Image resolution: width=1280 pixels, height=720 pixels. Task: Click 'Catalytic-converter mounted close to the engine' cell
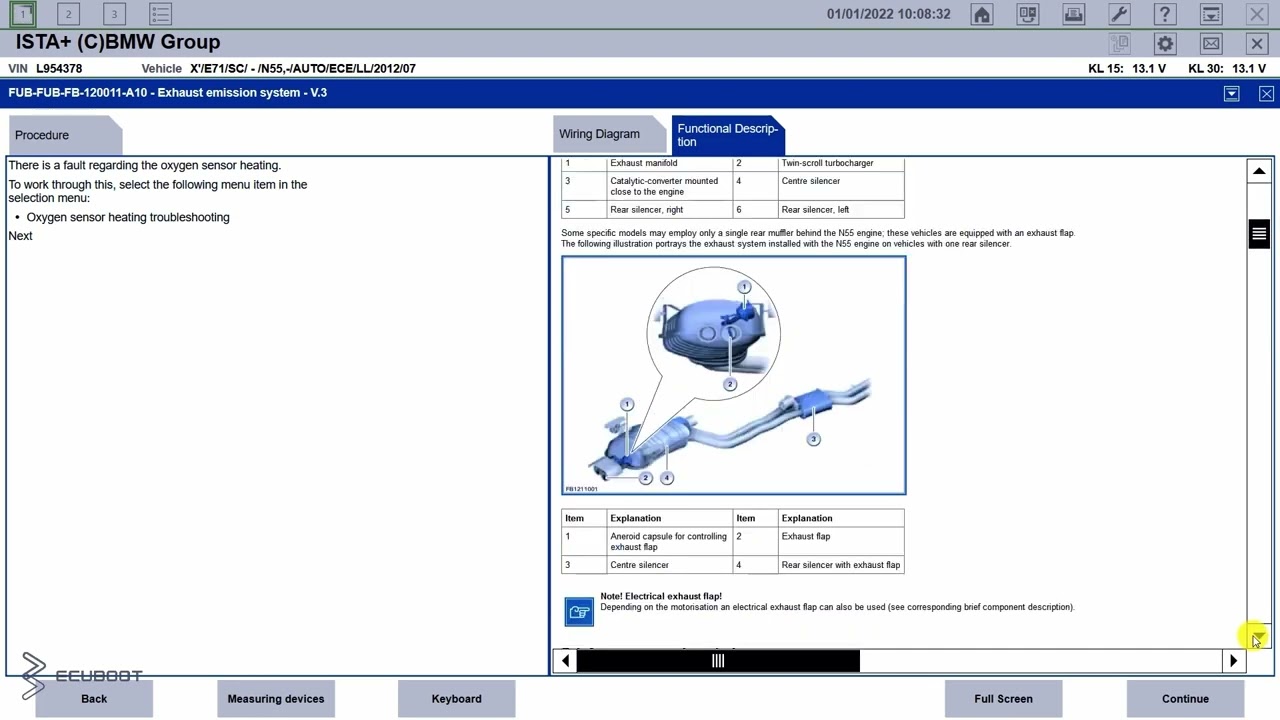tap(669, 186)
